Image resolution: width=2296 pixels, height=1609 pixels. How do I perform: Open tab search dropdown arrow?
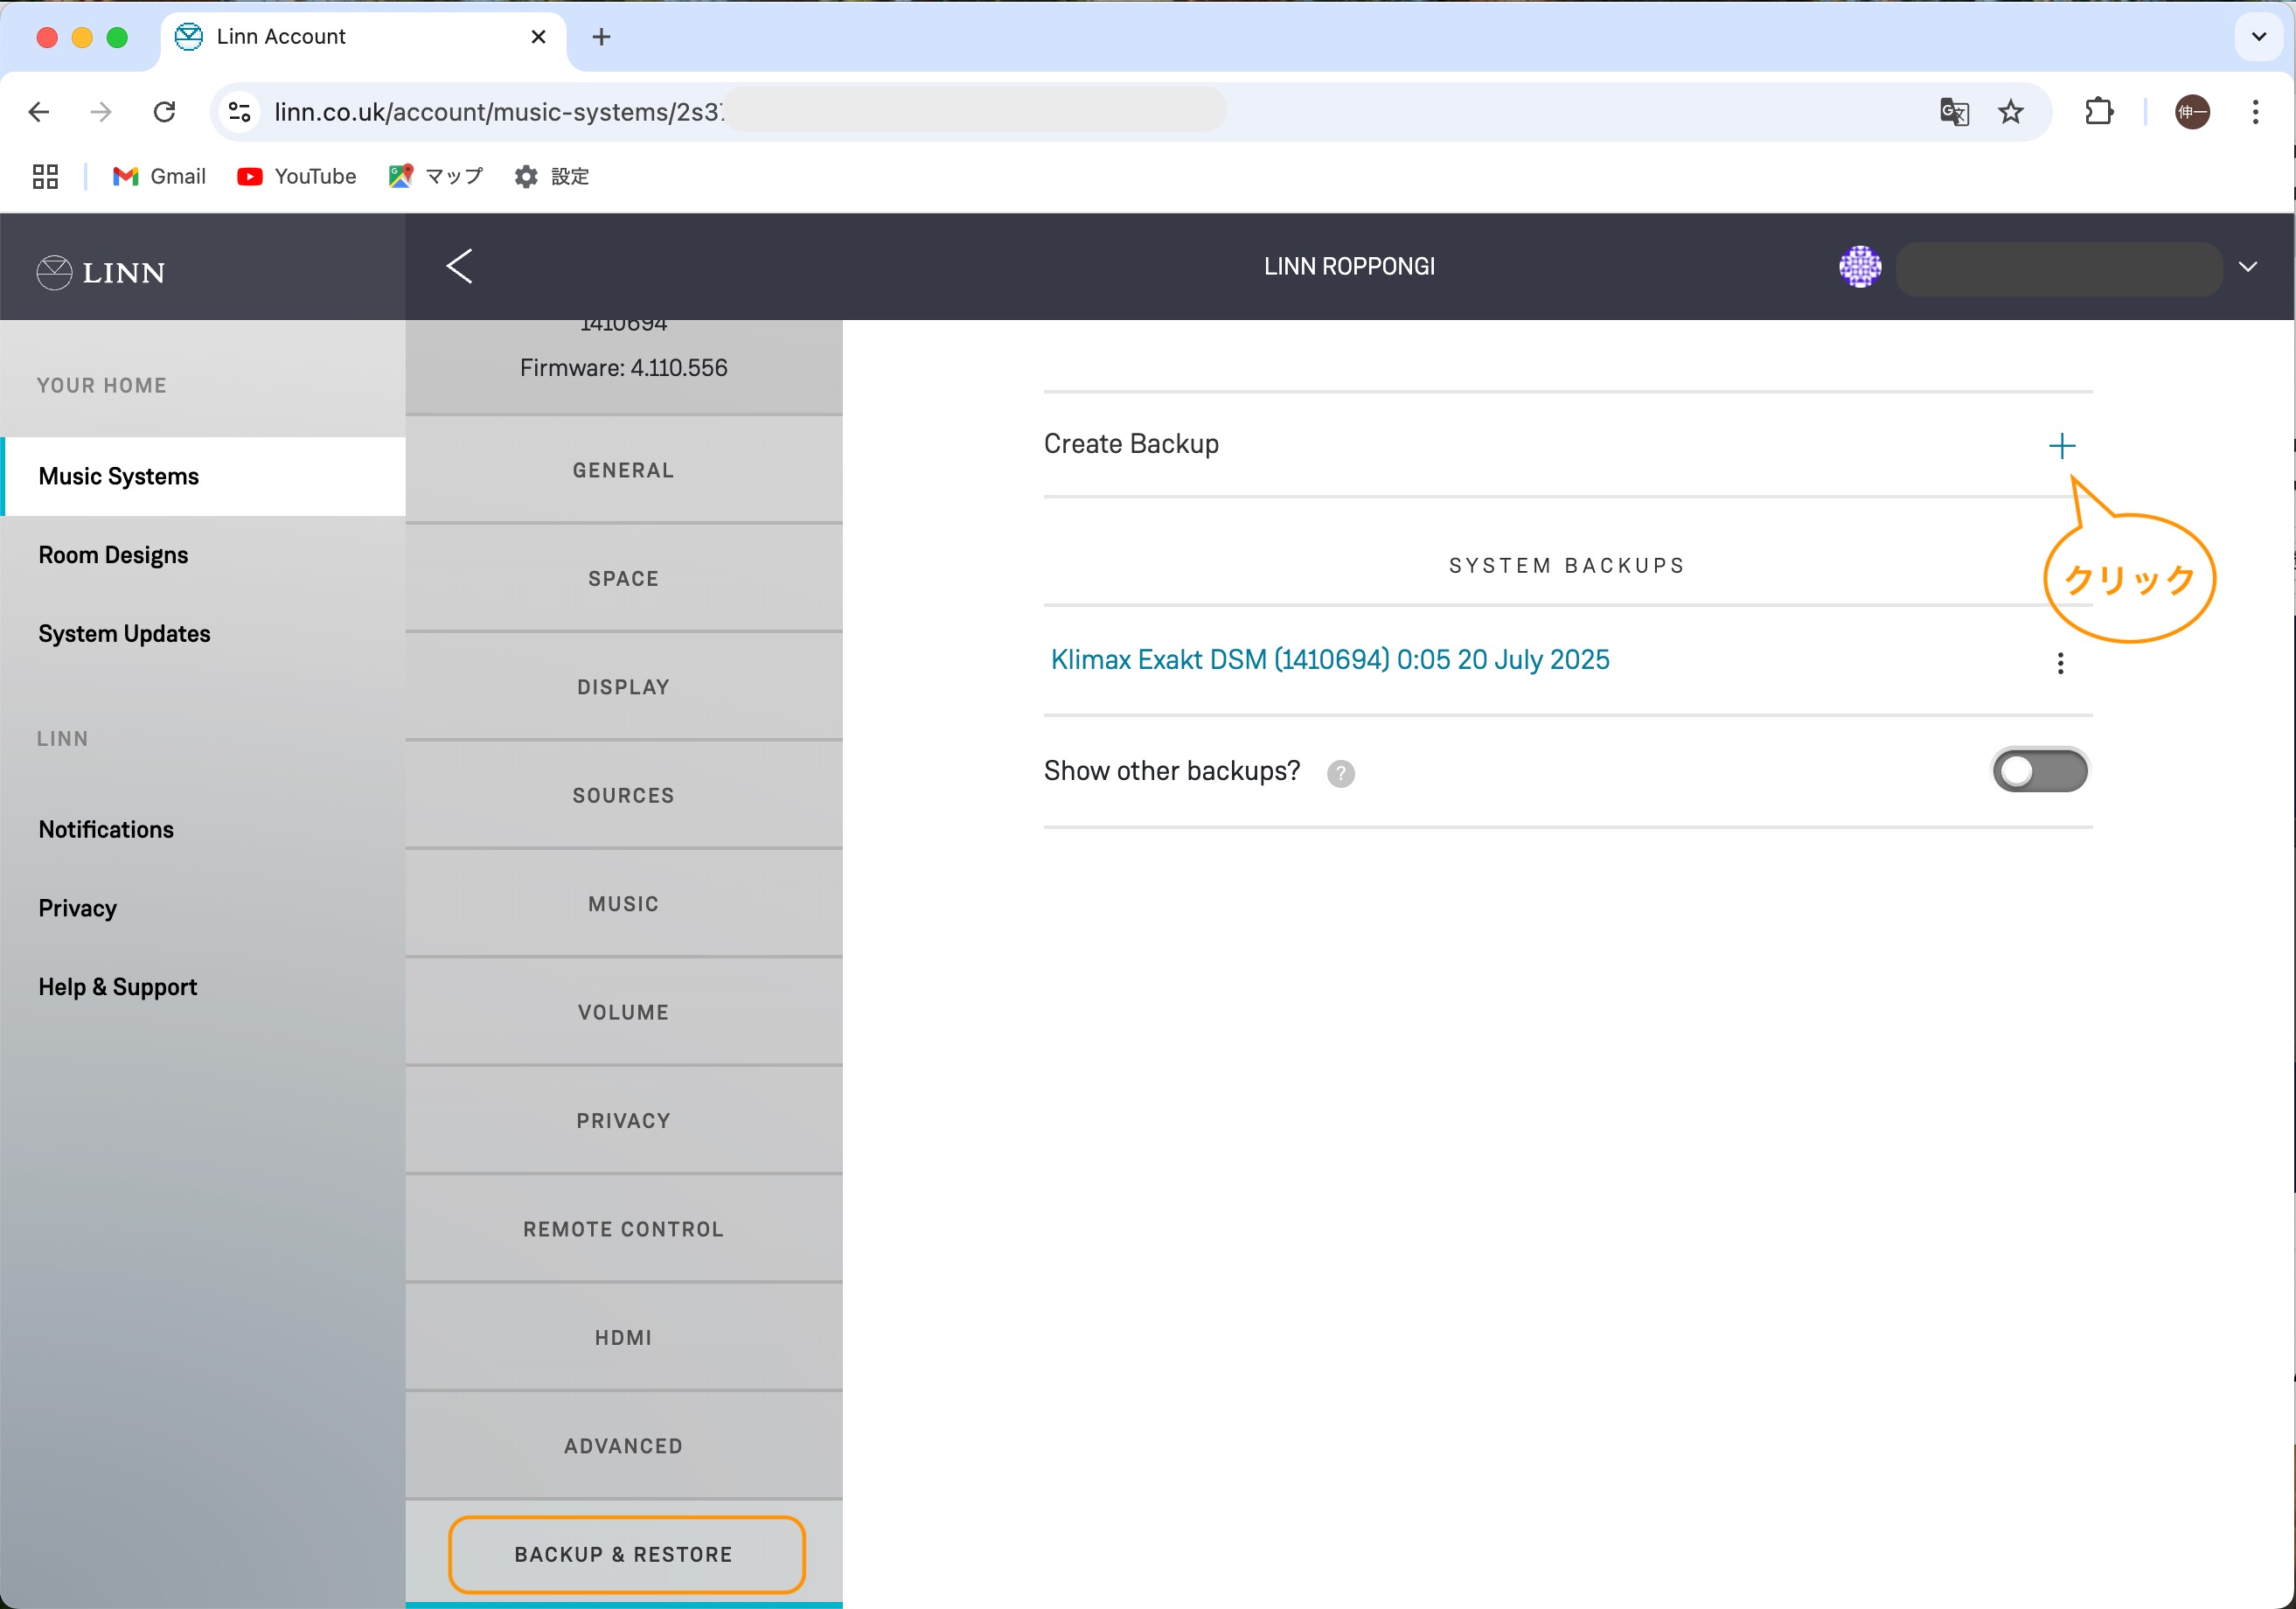(x=2258, y=37)
